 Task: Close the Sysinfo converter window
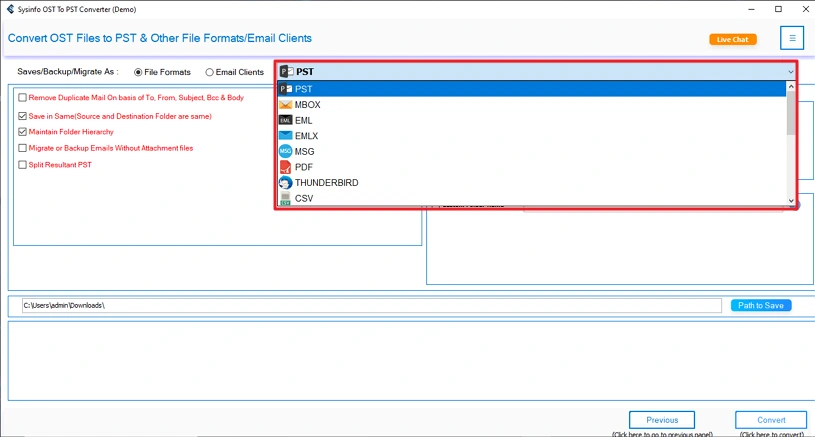click(805, 9)
